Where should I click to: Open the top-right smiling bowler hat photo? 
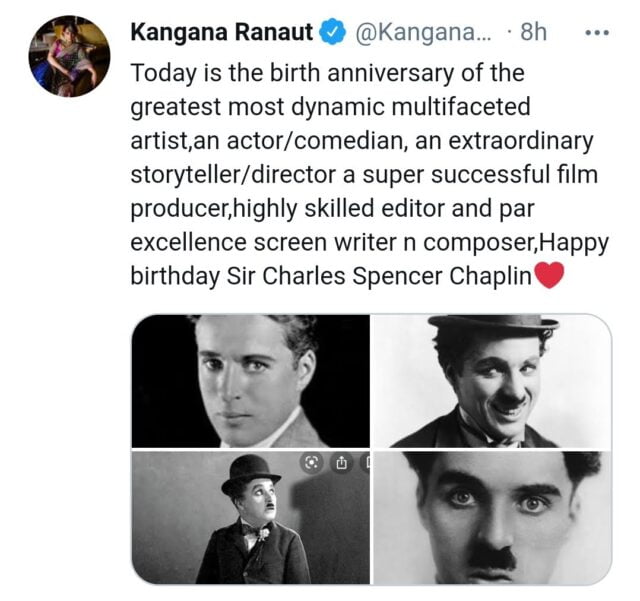point(491,381)
